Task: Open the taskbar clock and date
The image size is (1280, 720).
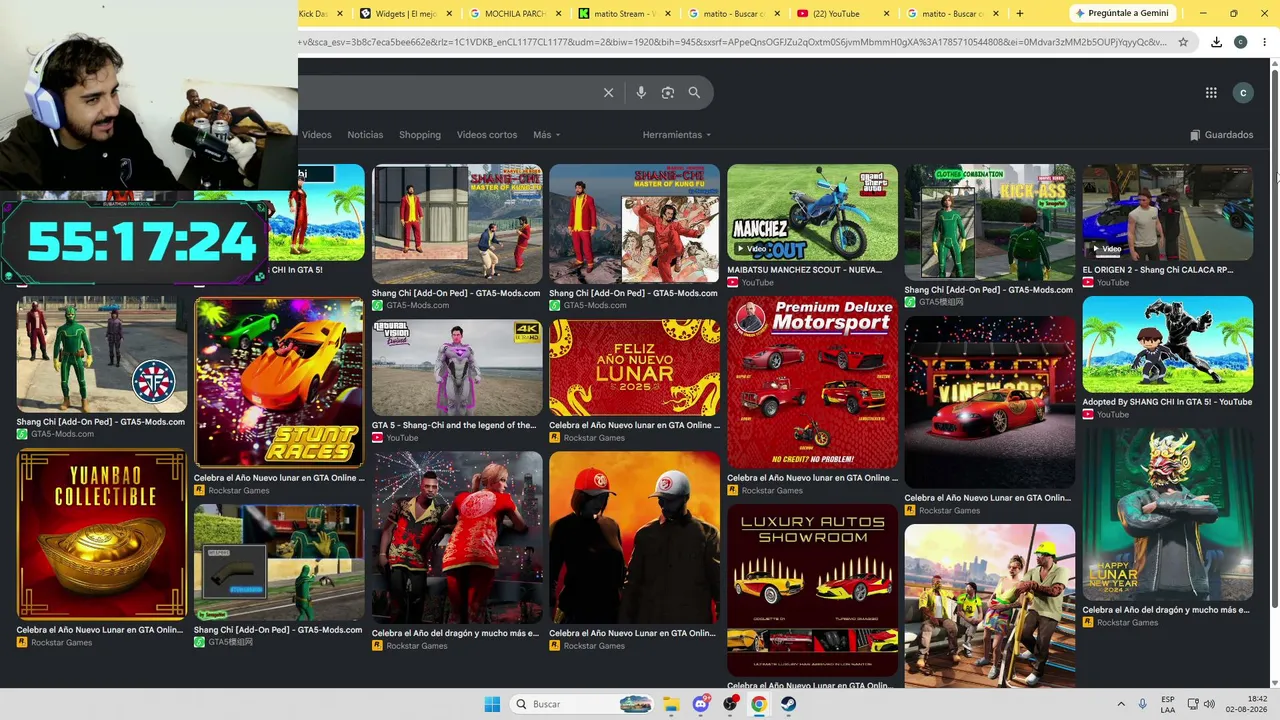Action: point(1248,704)
